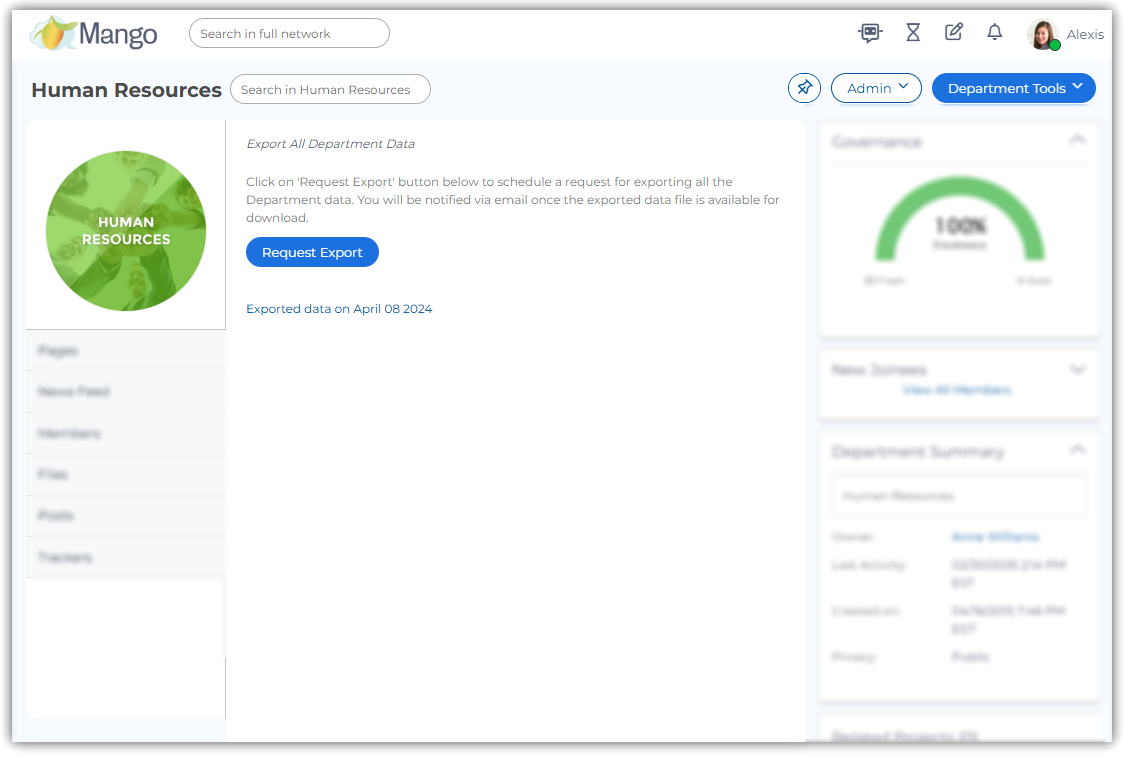Open the Department Tools dropdown
Screen dimensions: 1125x757
point(1013,88)
